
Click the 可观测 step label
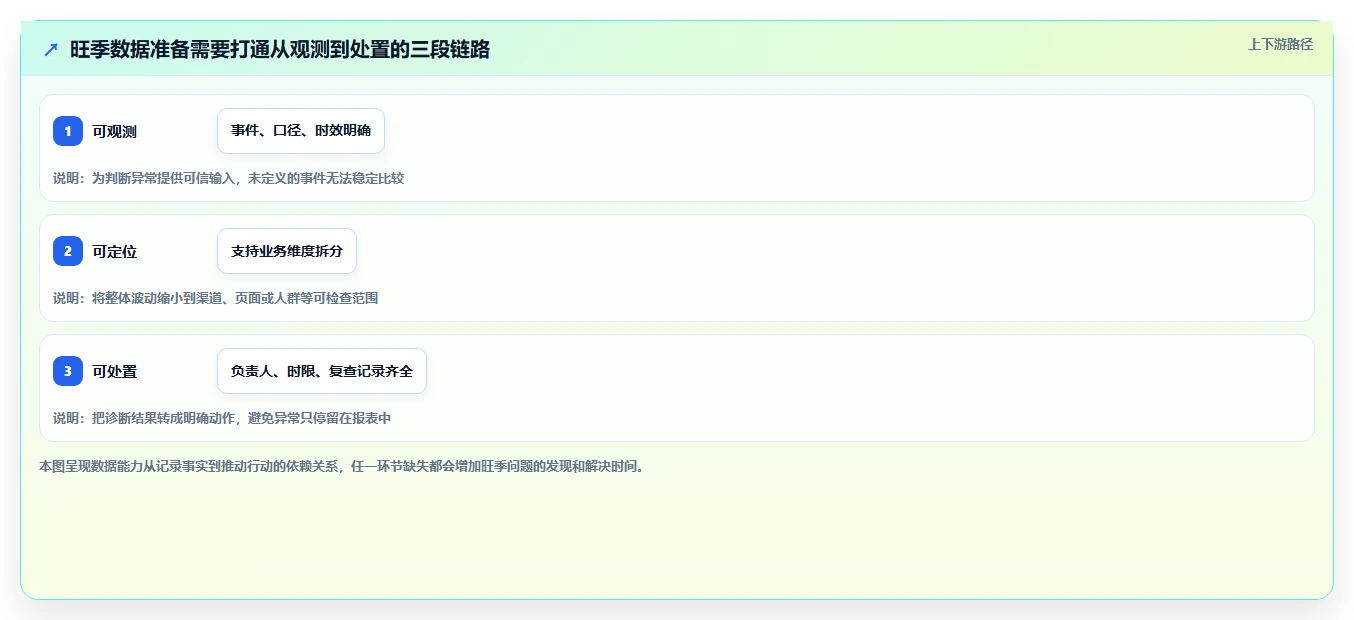click(x=115, y=131)
